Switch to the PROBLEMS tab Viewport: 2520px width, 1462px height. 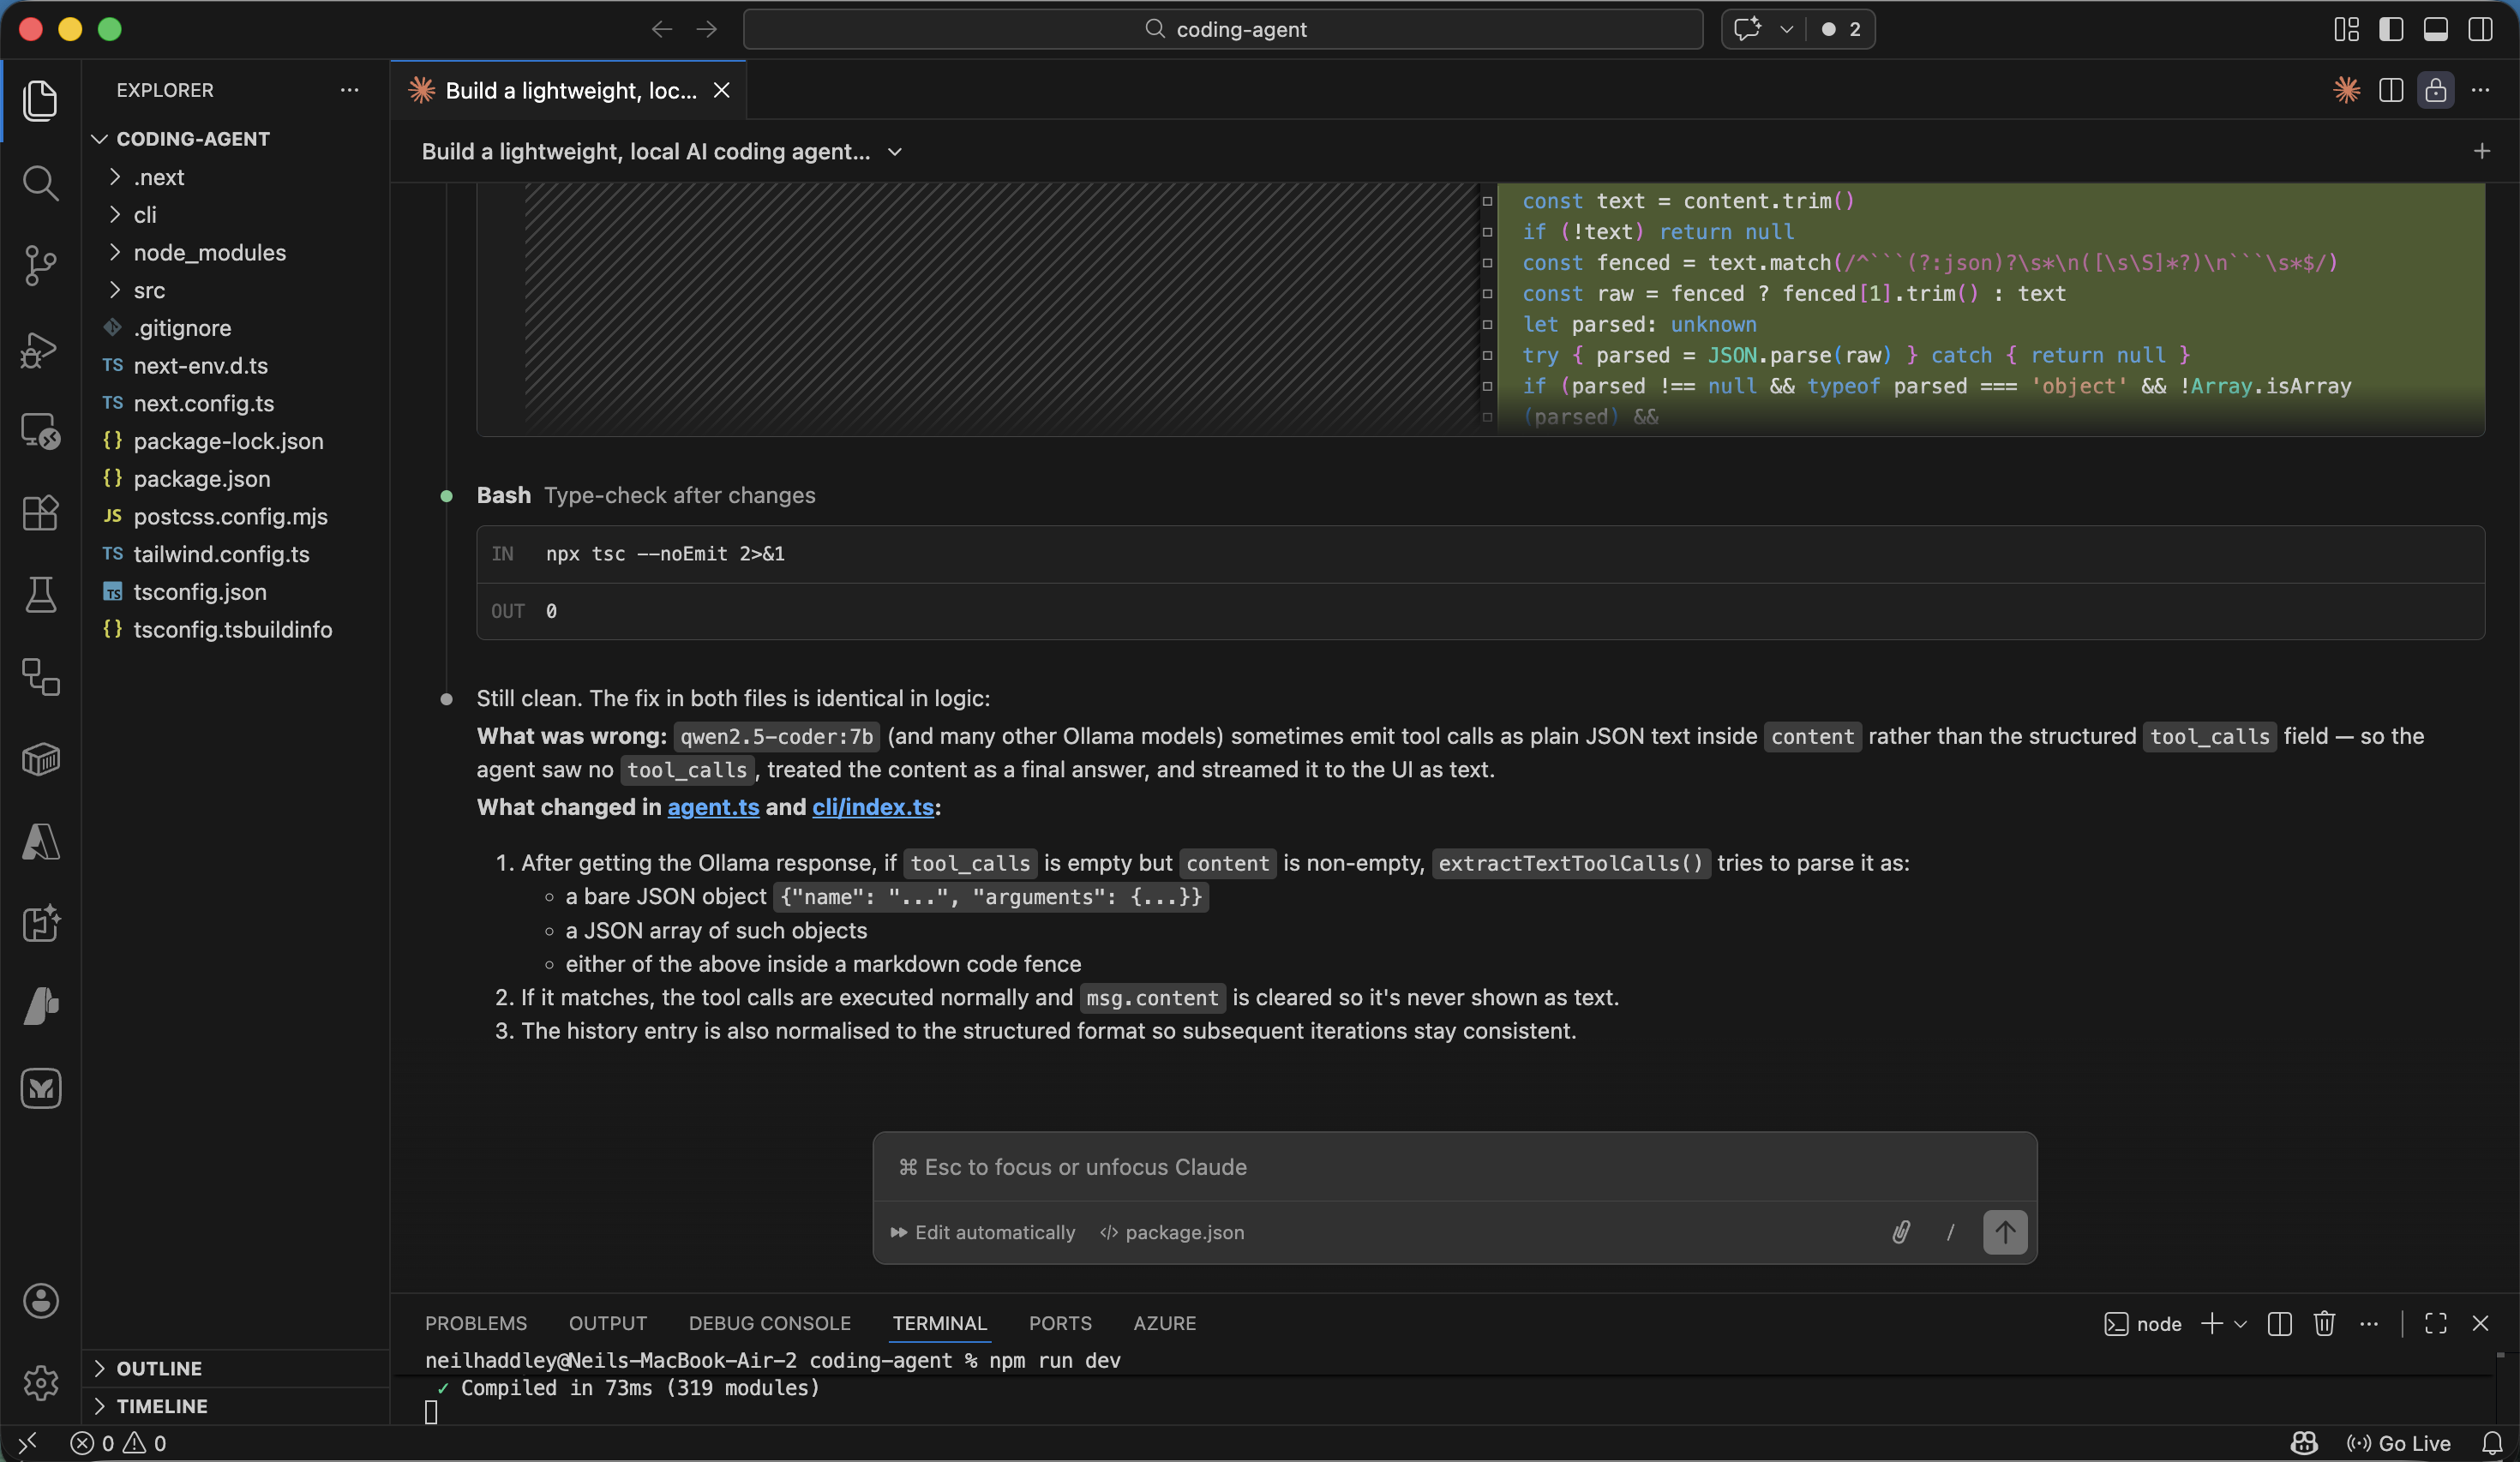(x=475, y=1322)
